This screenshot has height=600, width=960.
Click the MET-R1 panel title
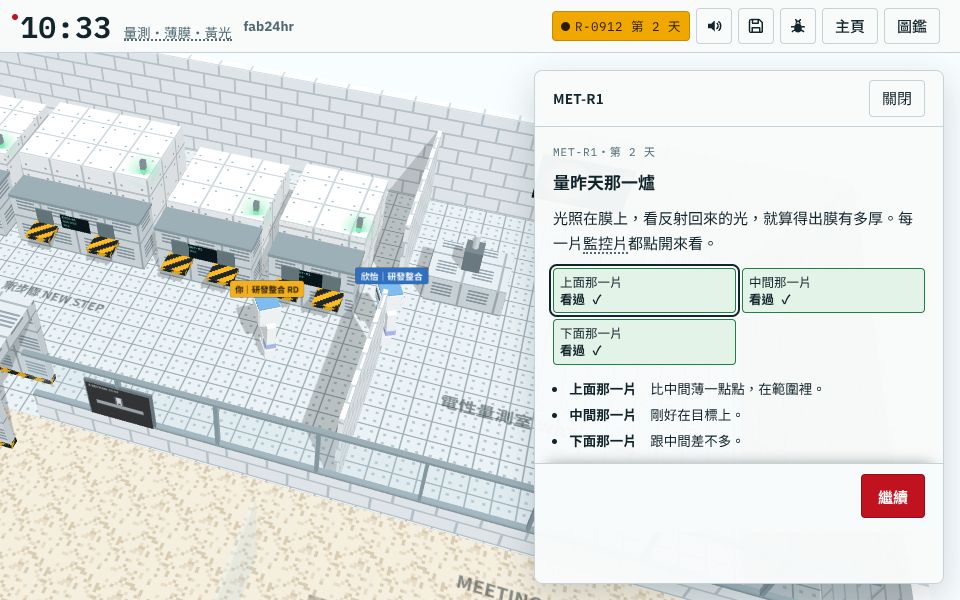[x=578, y=99]
